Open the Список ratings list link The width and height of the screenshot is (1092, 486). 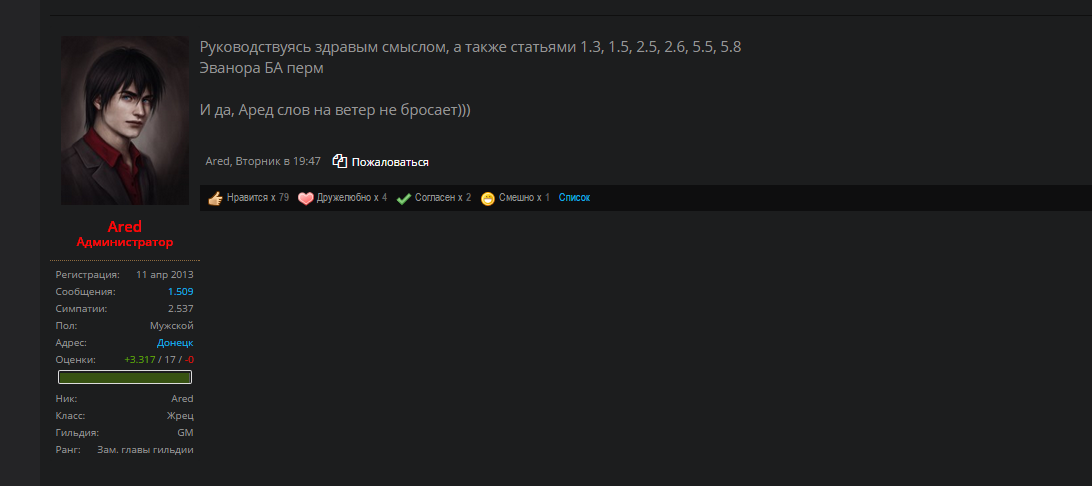[x=574, y=198]
